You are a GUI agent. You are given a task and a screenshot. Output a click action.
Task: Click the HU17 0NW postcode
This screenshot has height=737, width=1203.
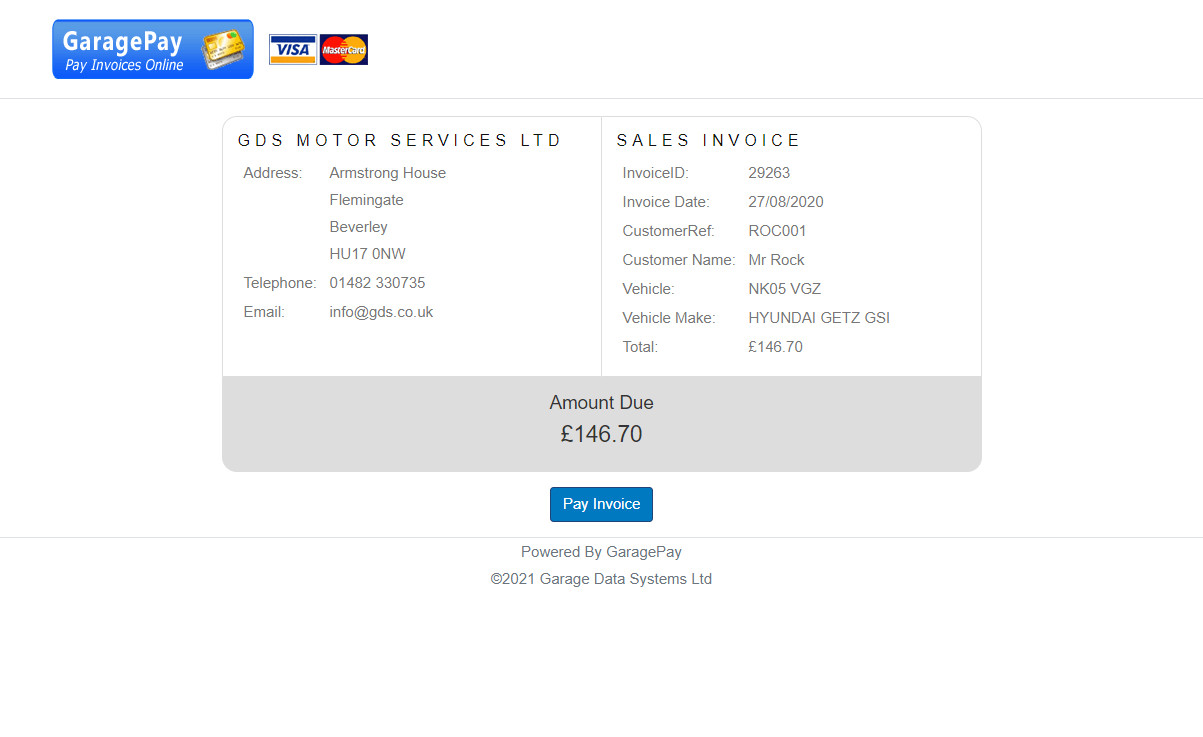pyautogui.click(x=367, y=254)
